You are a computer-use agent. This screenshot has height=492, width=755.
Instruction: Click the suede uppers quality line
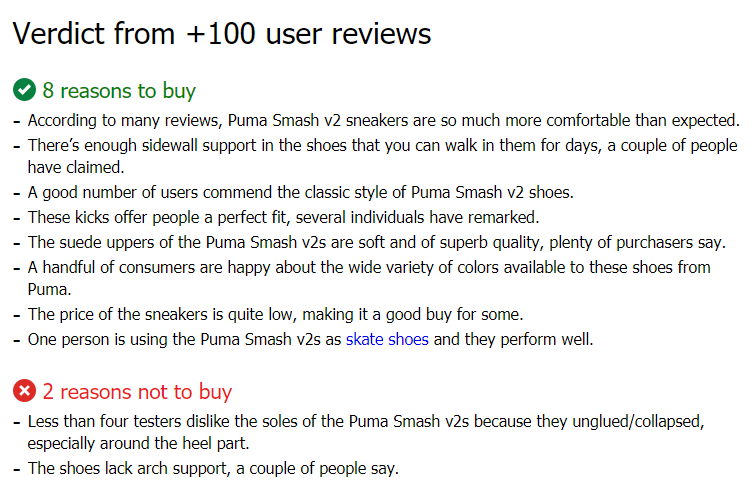coord(377,243)
